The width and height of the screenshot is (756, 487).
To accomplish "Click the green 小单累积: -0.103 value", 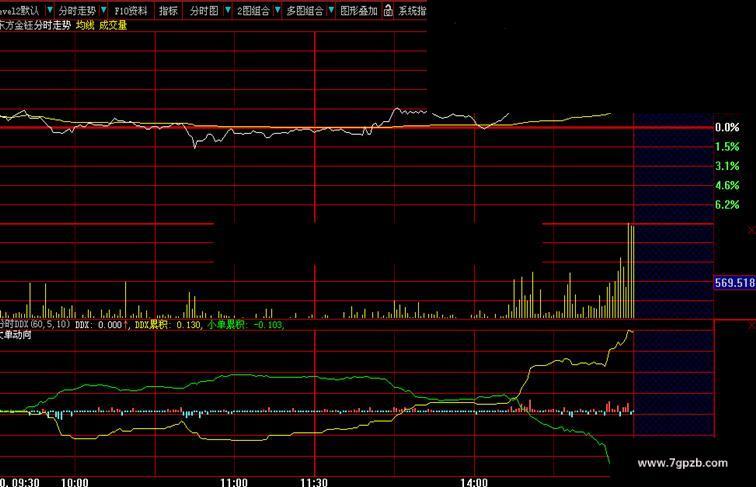I will pos(245,325).
